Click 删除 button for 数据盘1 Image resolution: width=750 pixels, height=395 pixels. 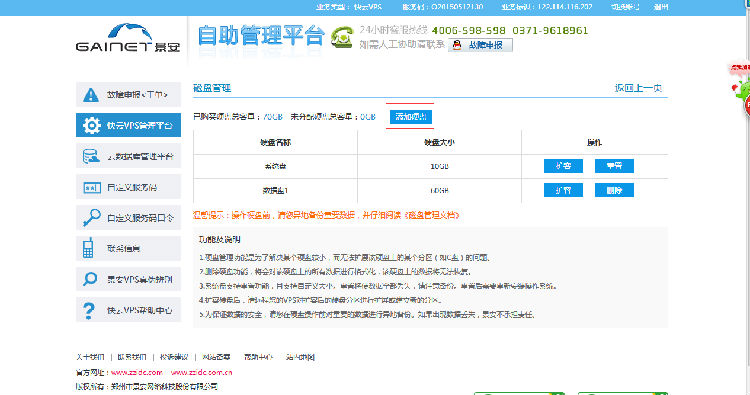[614, 190]
